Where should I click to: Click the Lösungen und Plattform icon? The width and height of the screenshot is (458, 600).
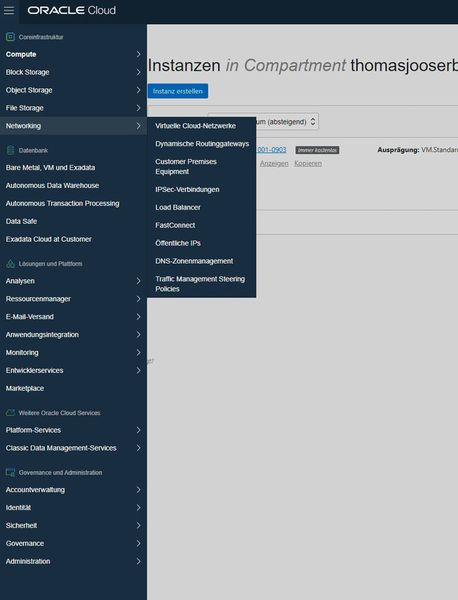[x=10, y=264]
